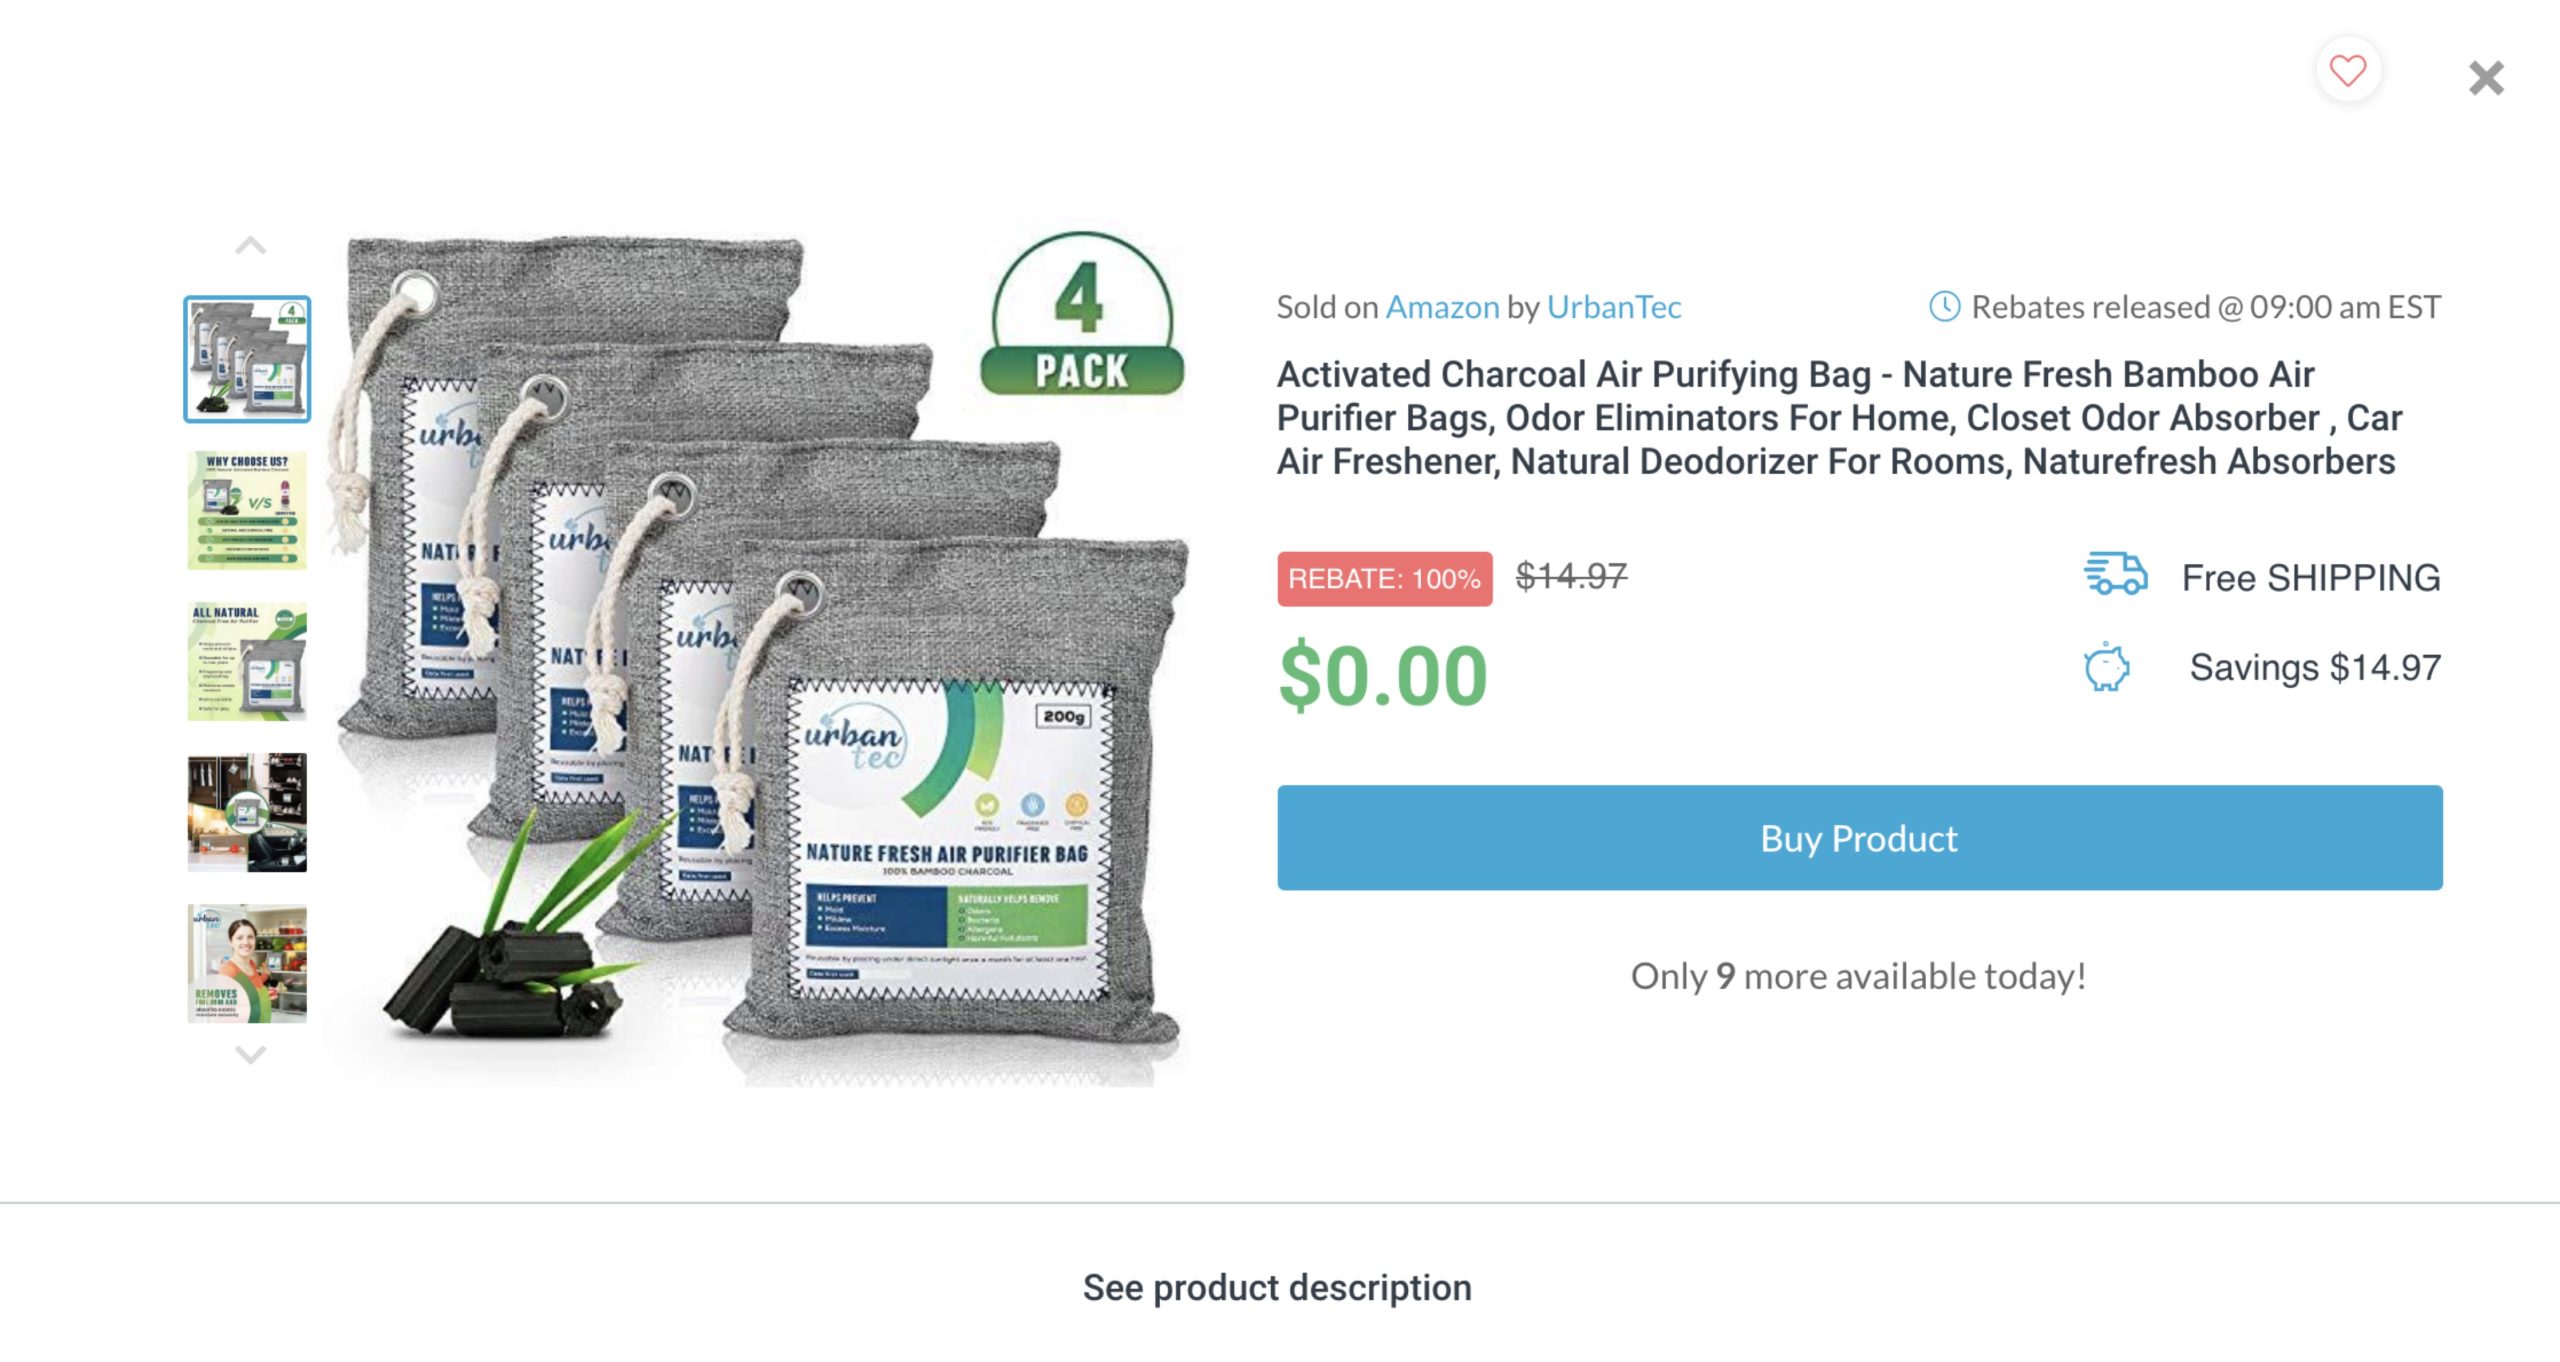The width and height of the screenshot is (2560, 1362).
Task: Click the piggy bank savings icon
Action: (x=2107, y=667)
